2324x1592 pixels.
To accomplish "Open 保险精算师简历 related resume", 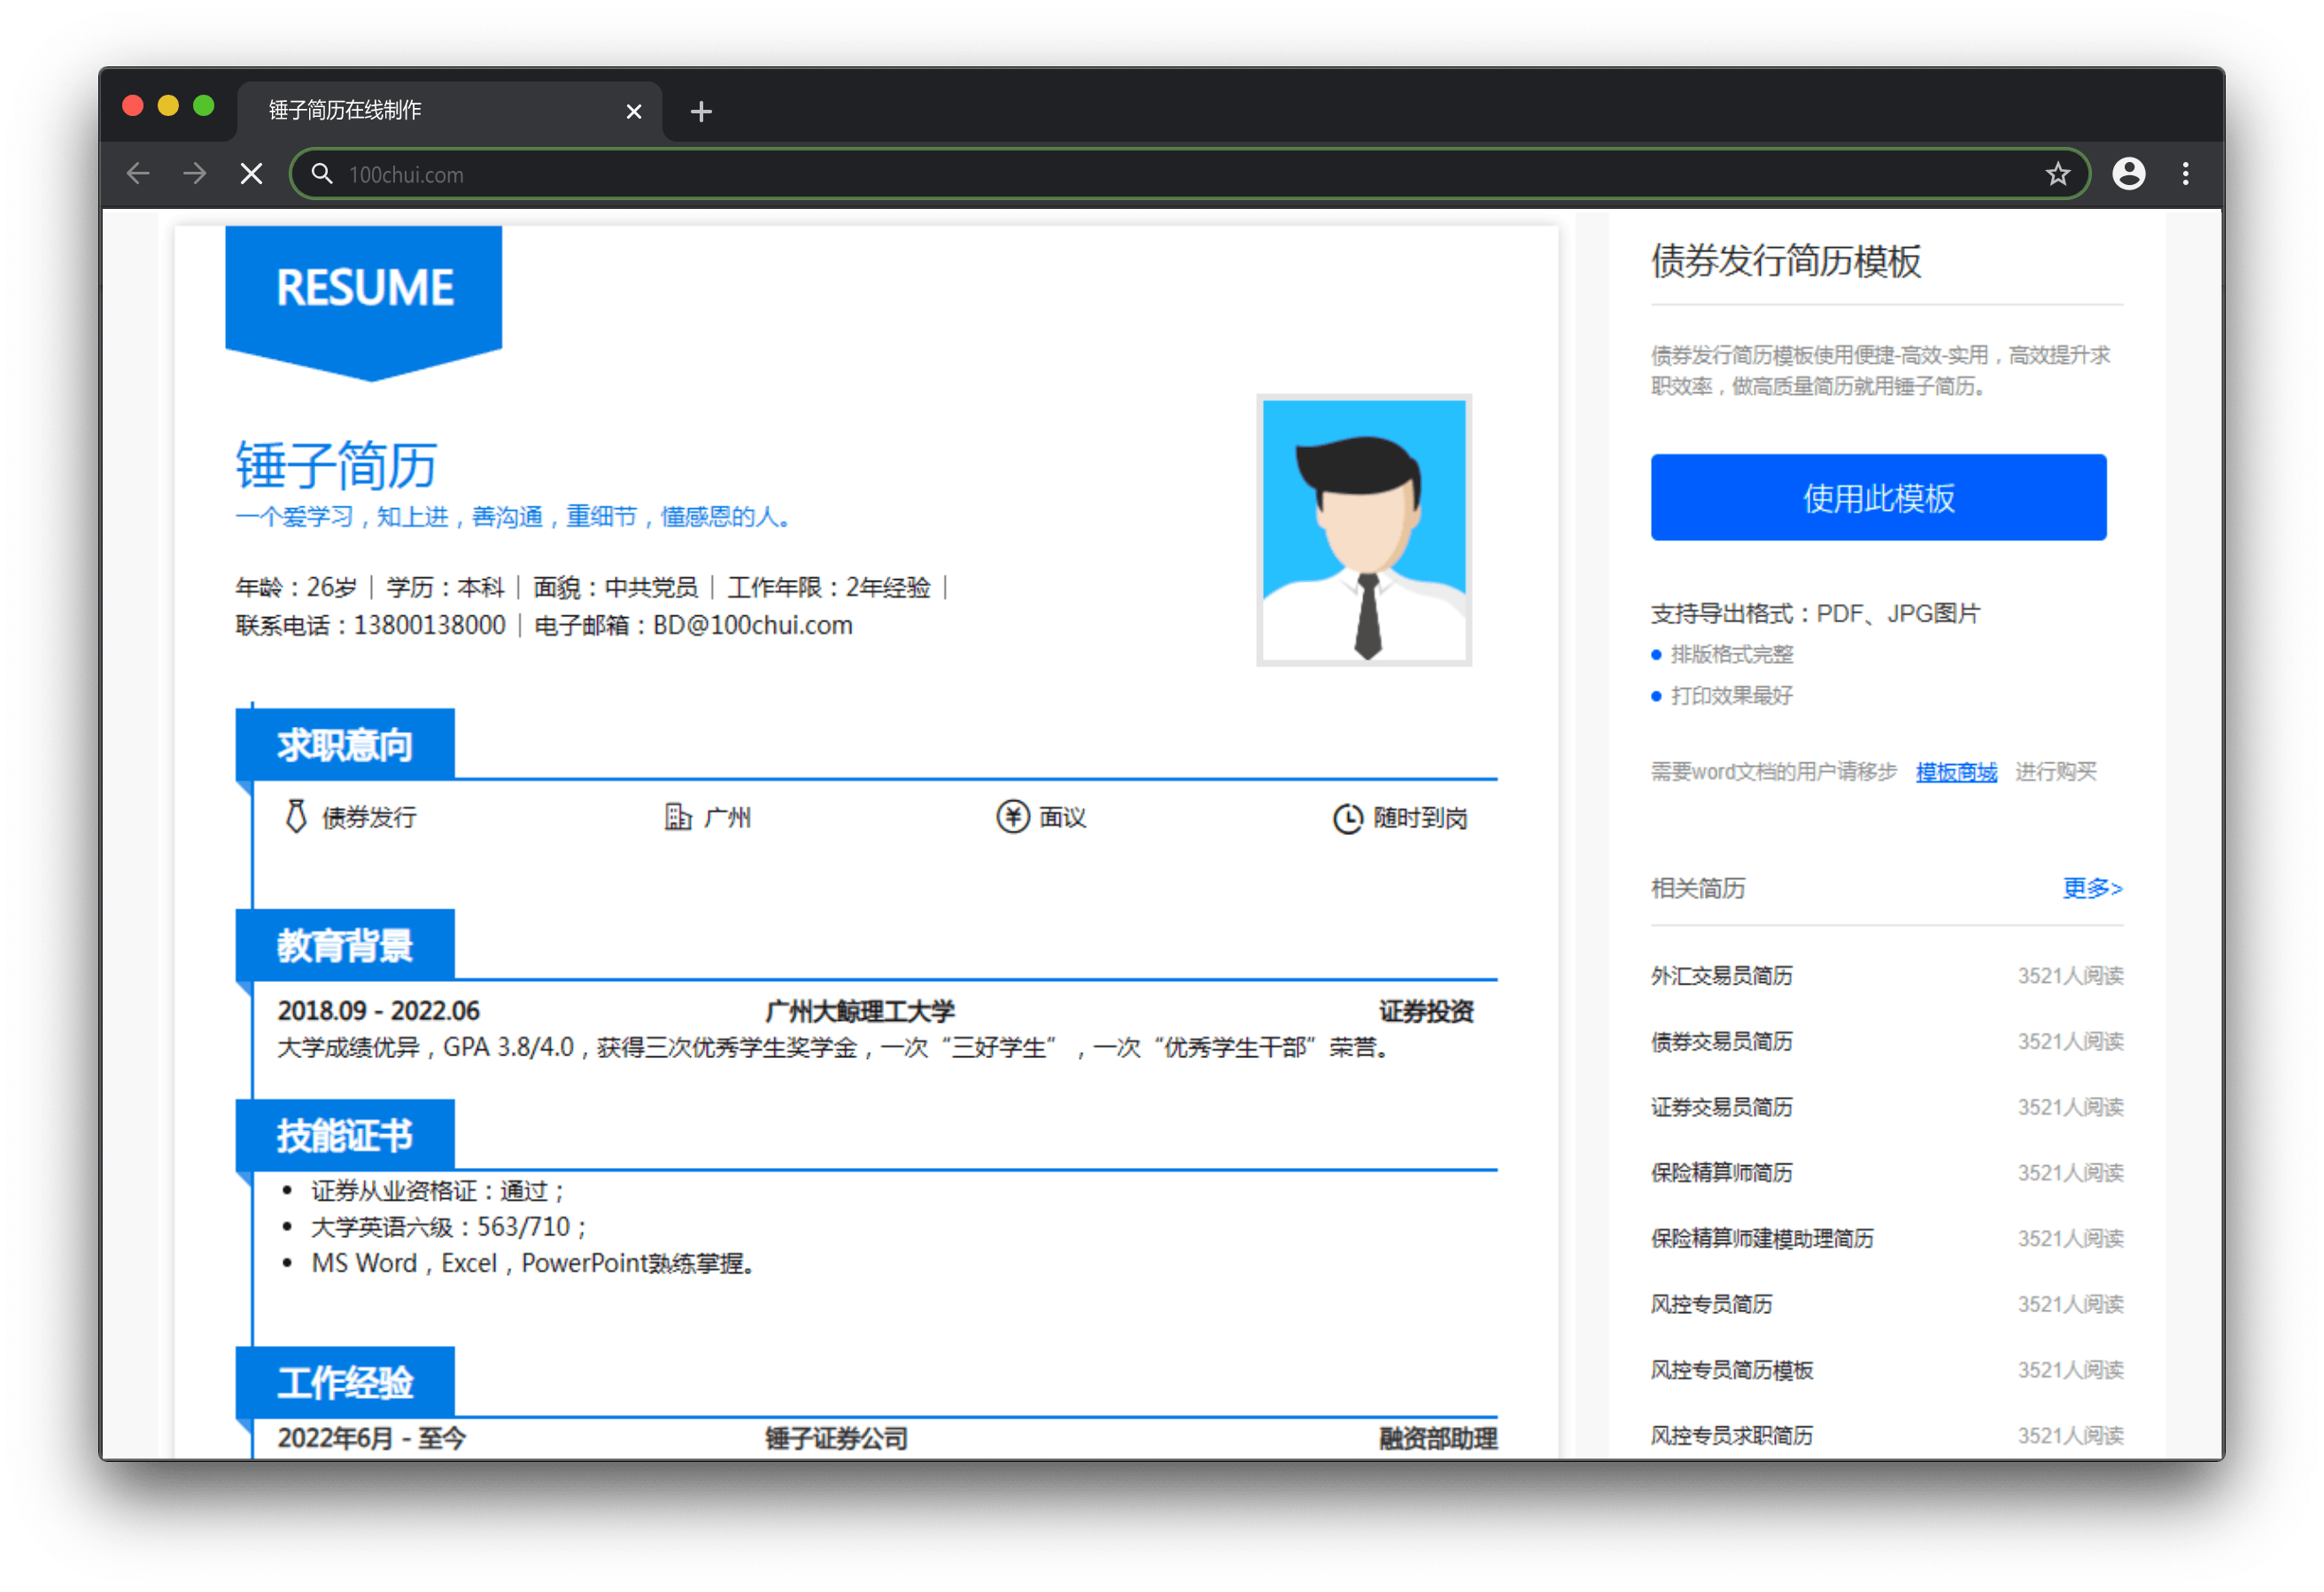I will (1721, 1172).
